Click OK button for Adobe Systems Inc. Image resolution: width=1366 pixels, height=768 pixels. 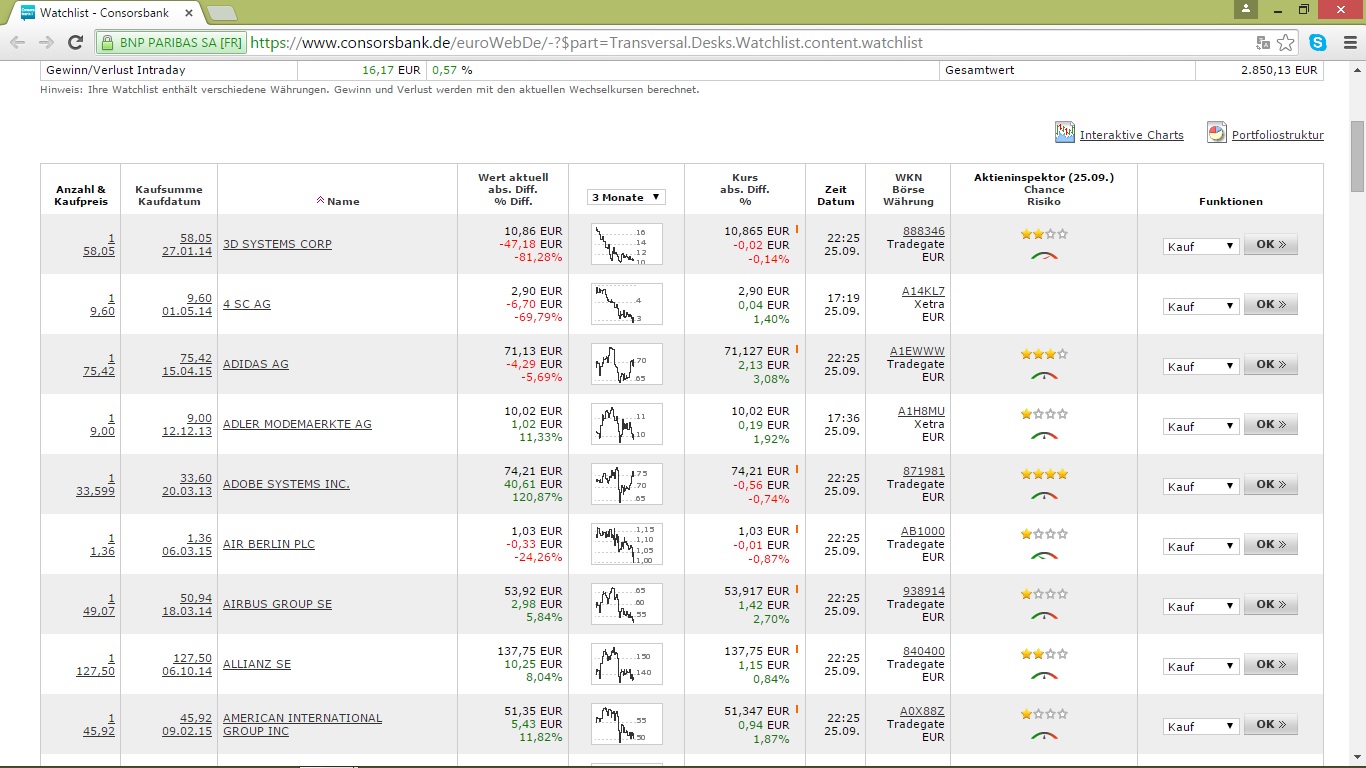[x=1270, y=485]
